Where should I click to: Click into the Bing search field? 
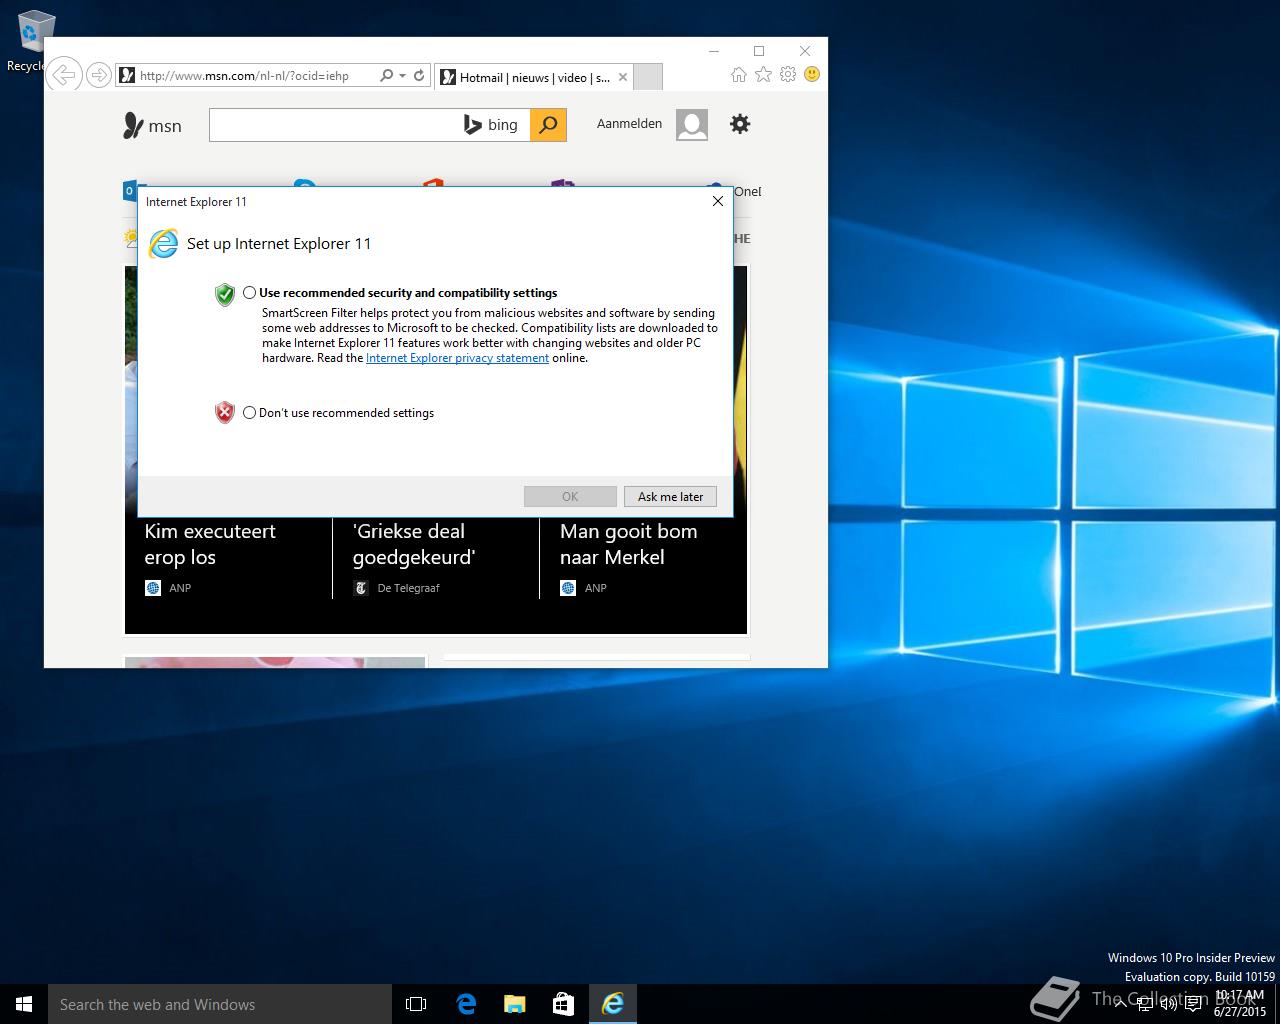point(333,125)
